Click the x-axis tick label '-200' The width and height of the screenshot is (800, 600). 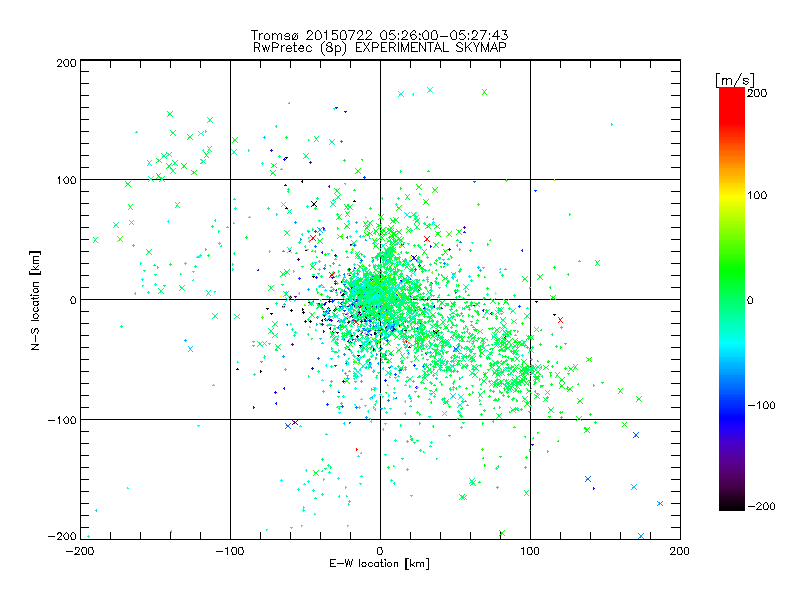(80, 551)
